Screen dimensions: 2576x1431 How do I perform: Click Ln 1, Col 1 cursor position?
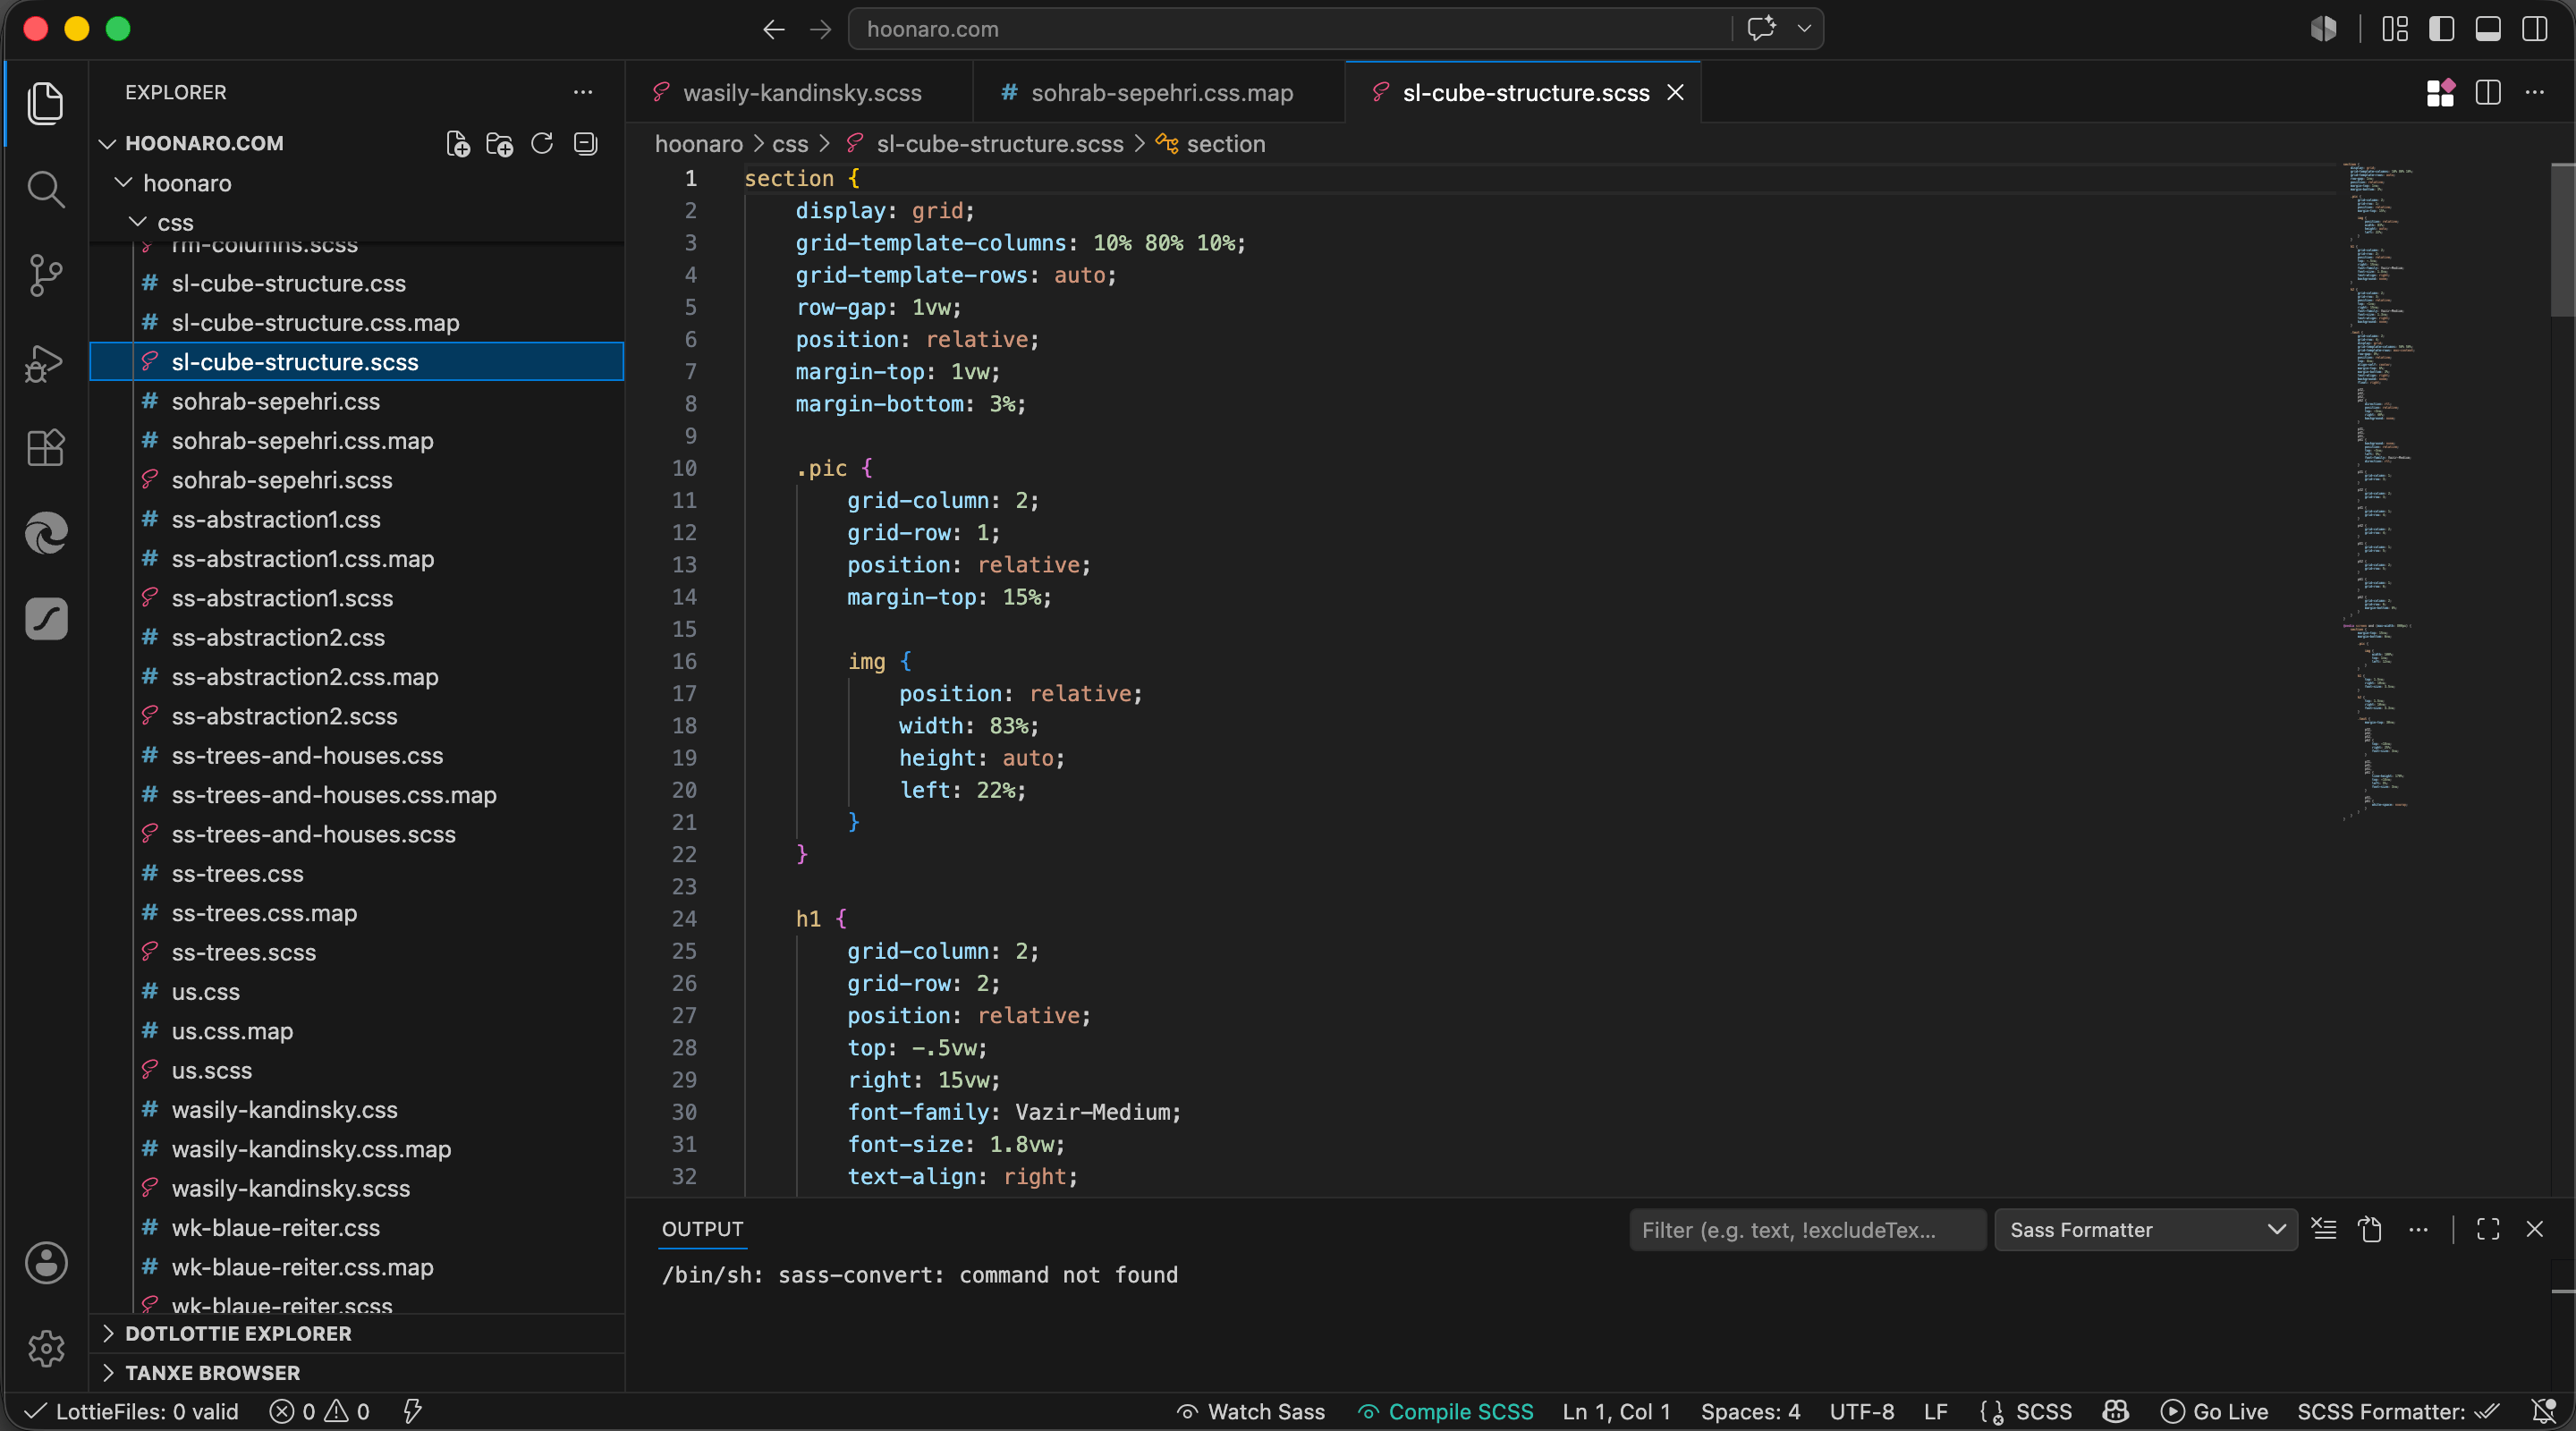(1616, 1411)
